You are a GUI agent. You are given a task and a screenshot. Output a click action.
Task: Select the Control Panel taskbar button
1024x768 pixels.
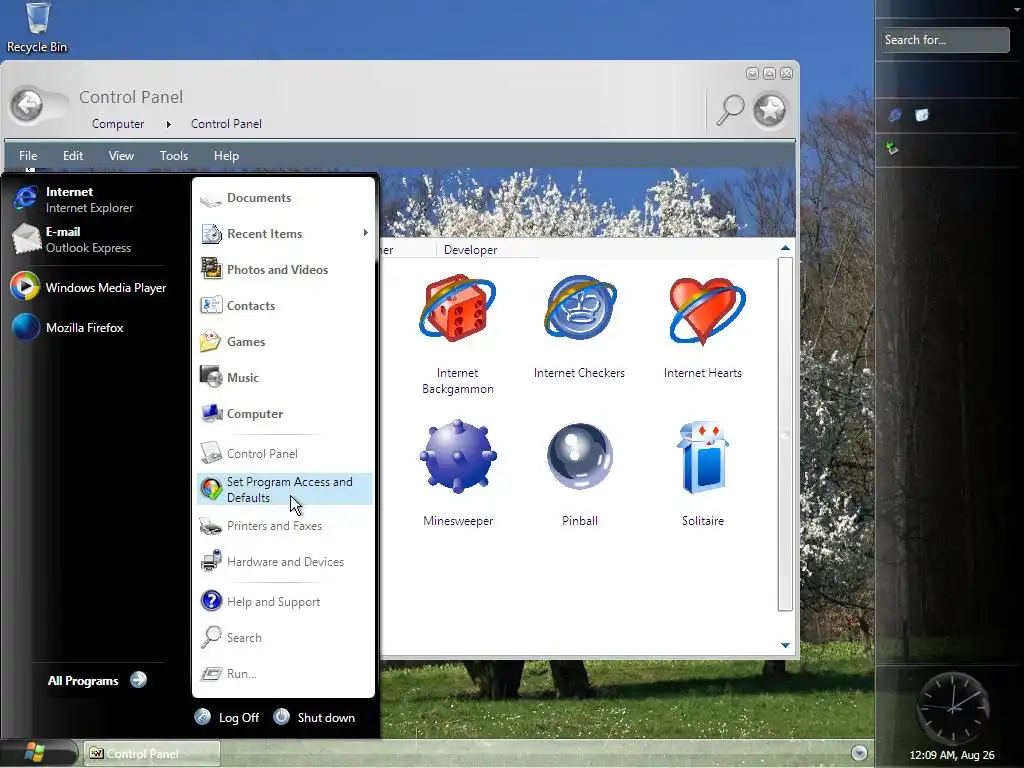[x=152, y=753]
